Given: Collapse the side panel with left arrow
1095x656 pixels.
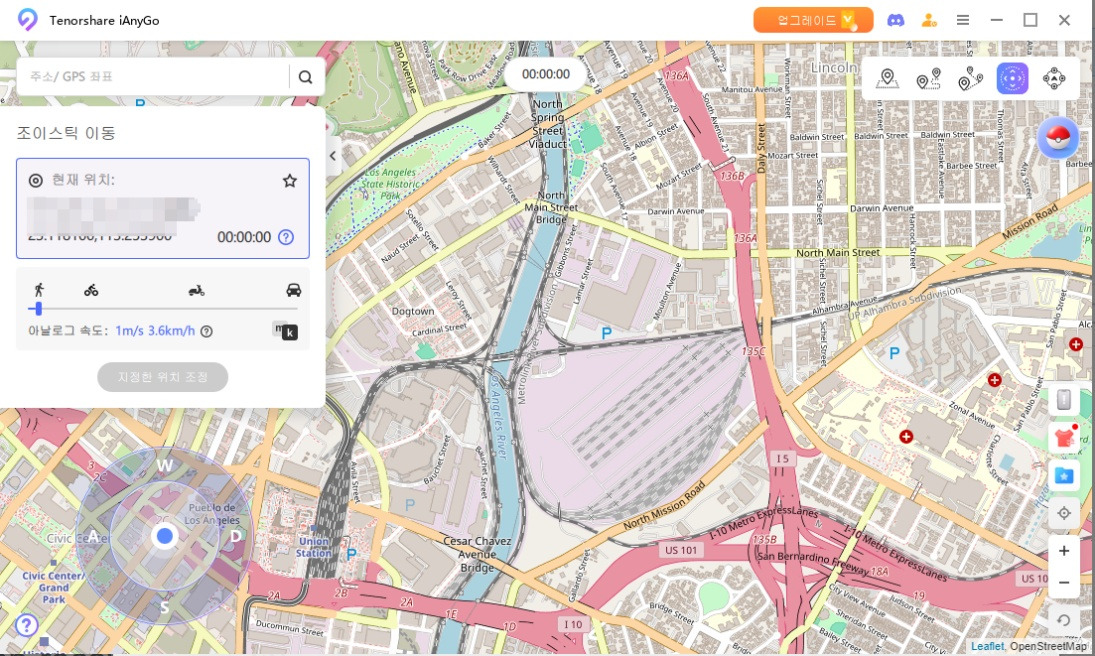Looking at the screenshot, I should [333, 156].
